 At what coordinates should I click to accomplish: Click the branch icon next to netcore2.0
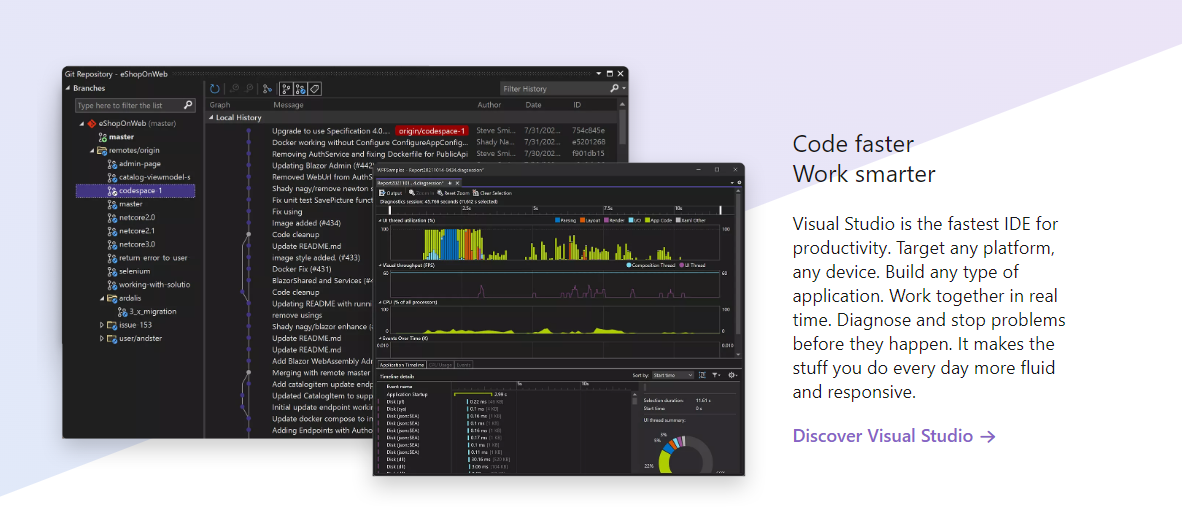coord(112,218)
